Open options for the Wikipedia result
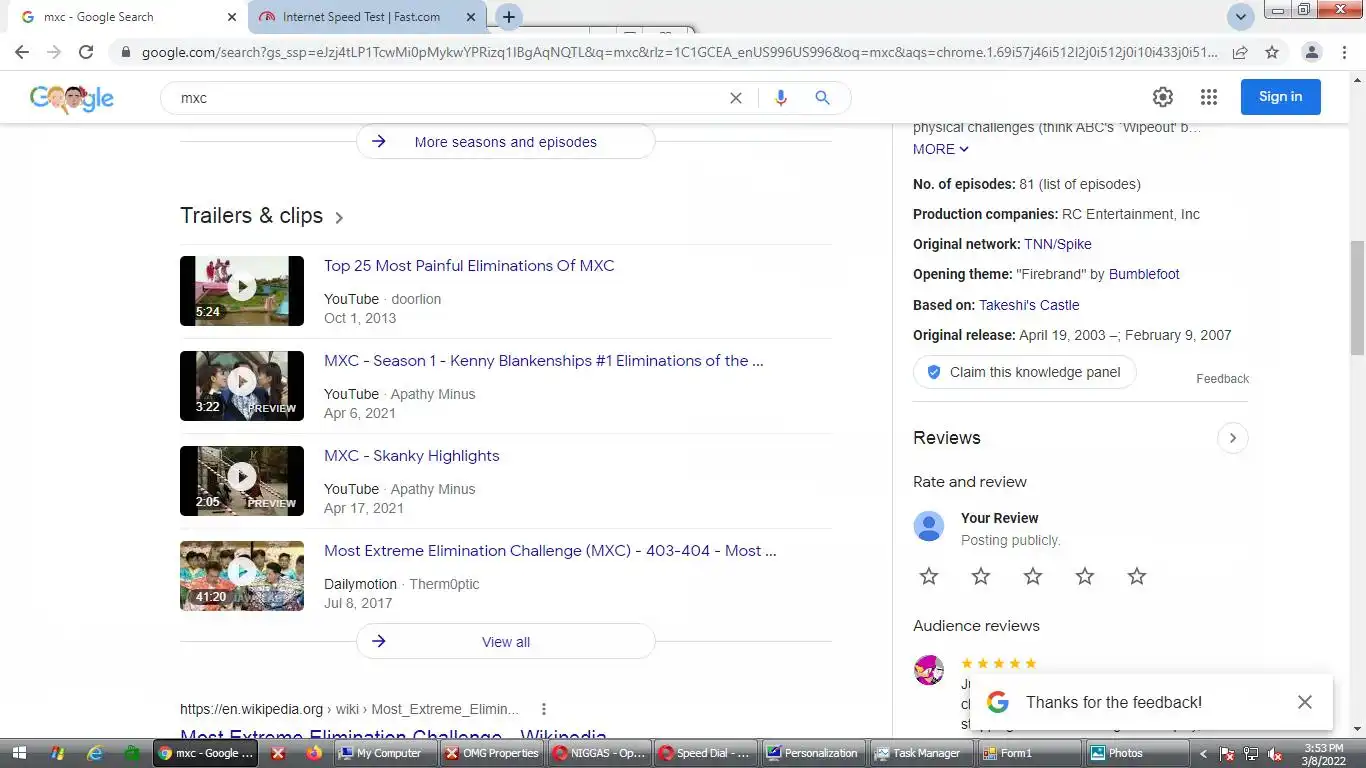The height and width of the screenshot is (768, 1366). click(544, 709)
